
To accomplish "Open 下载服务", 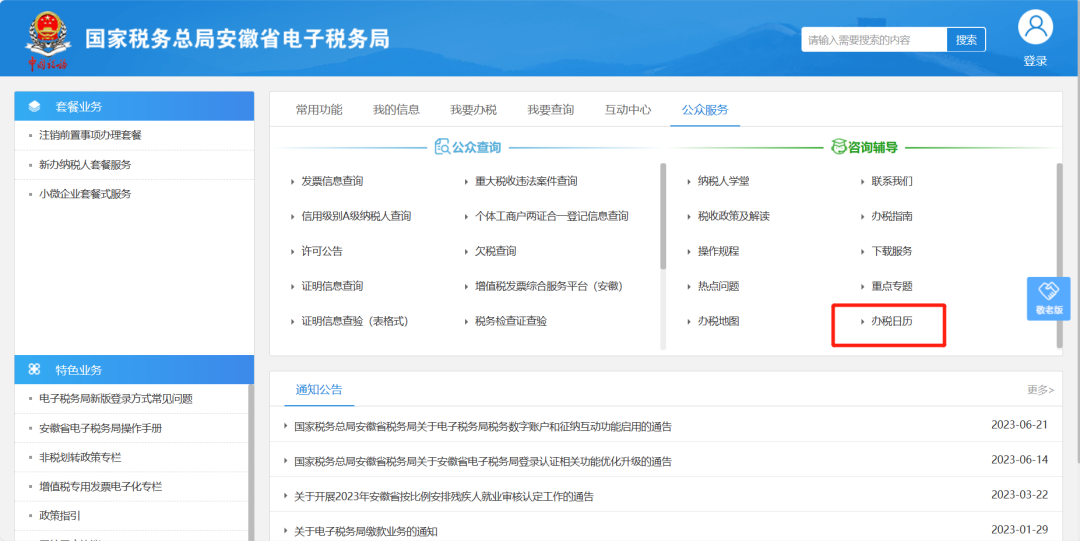I will click(892, 251).
